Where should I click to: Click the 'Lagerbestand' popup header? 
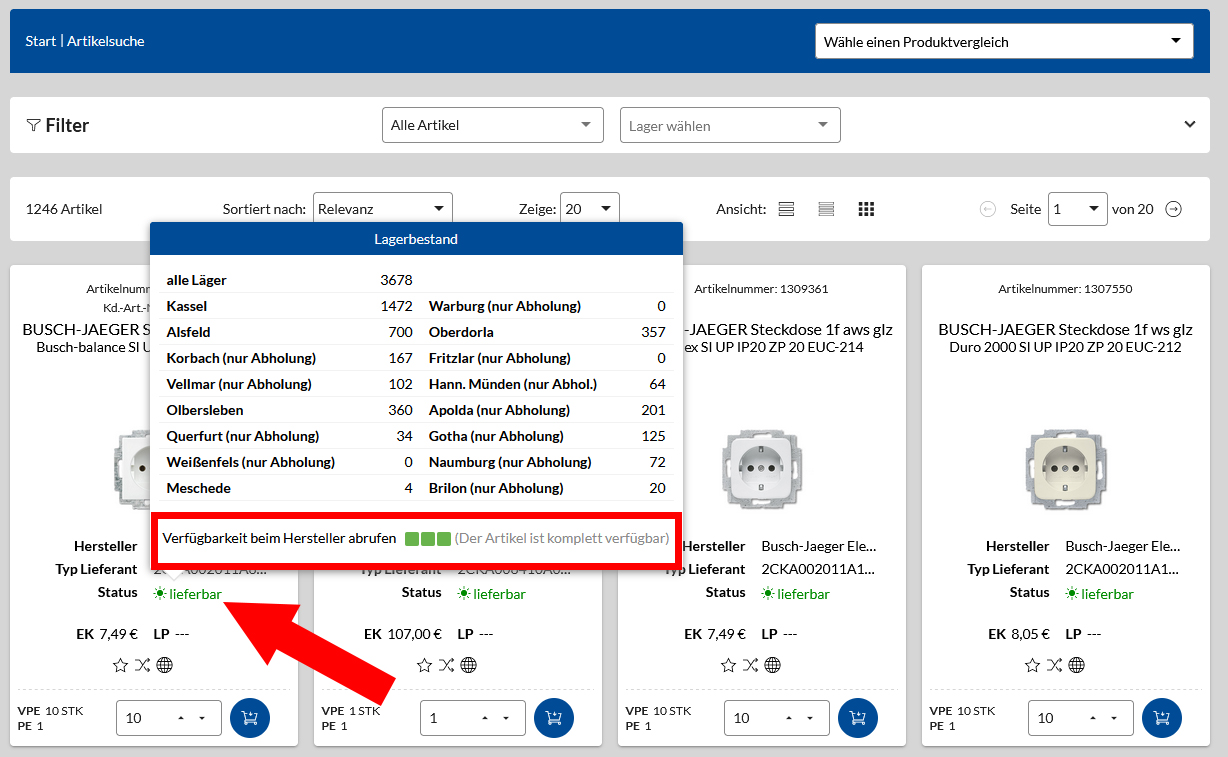(416, 239)
